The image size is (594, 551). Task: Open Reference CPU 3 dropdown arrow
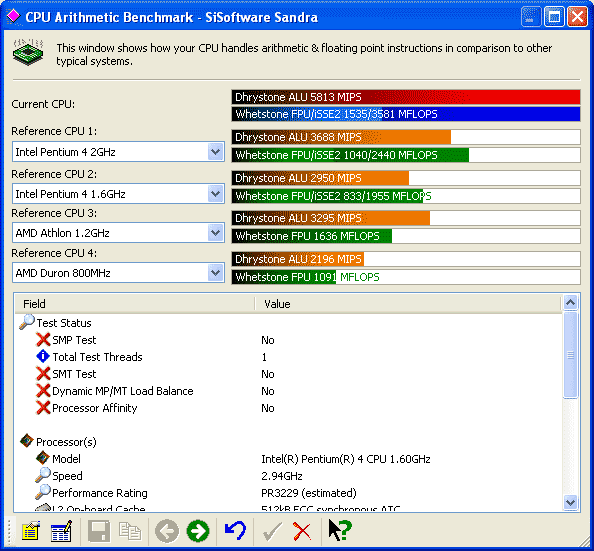[216, 233]
